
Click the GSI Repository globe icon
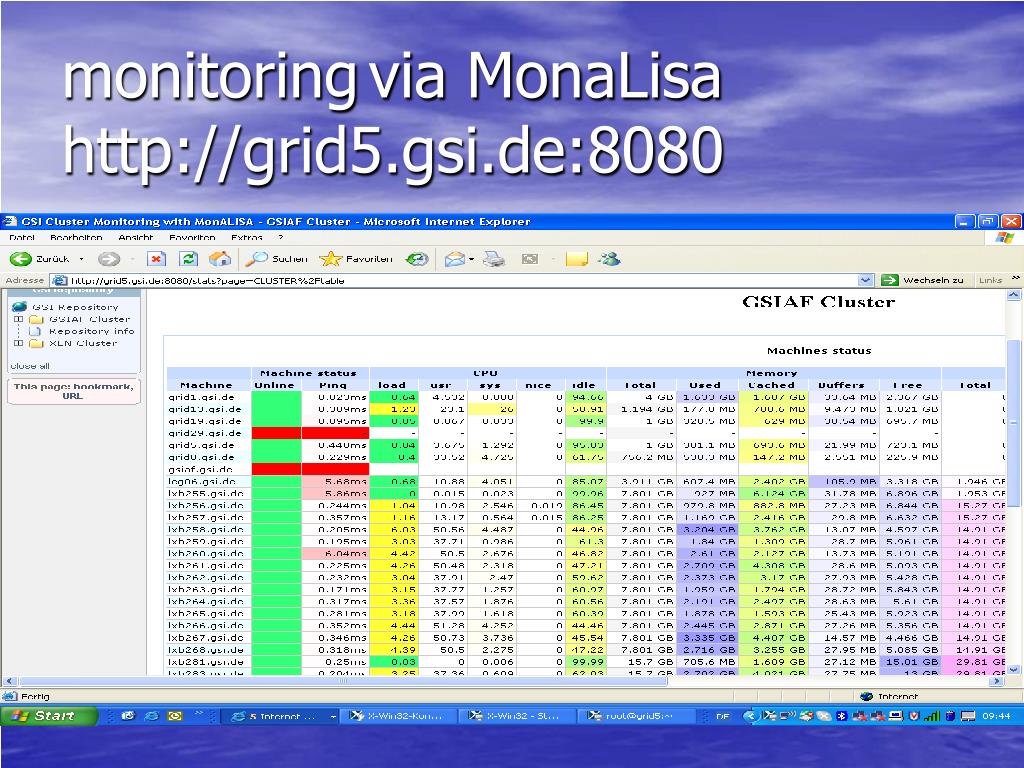pyautogui.click(x=20, y=307)
